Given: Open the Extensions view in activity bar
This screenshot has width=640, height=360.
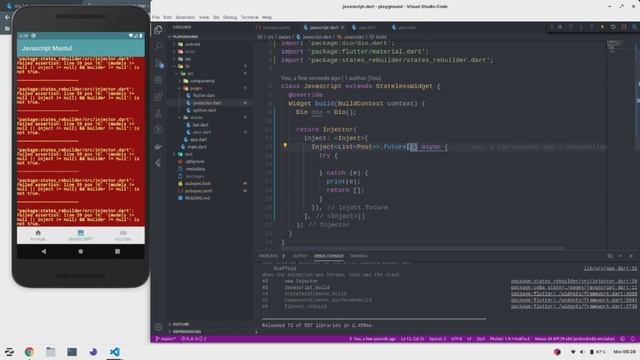Looking at the screenshot, I should [x=158, y=97].
